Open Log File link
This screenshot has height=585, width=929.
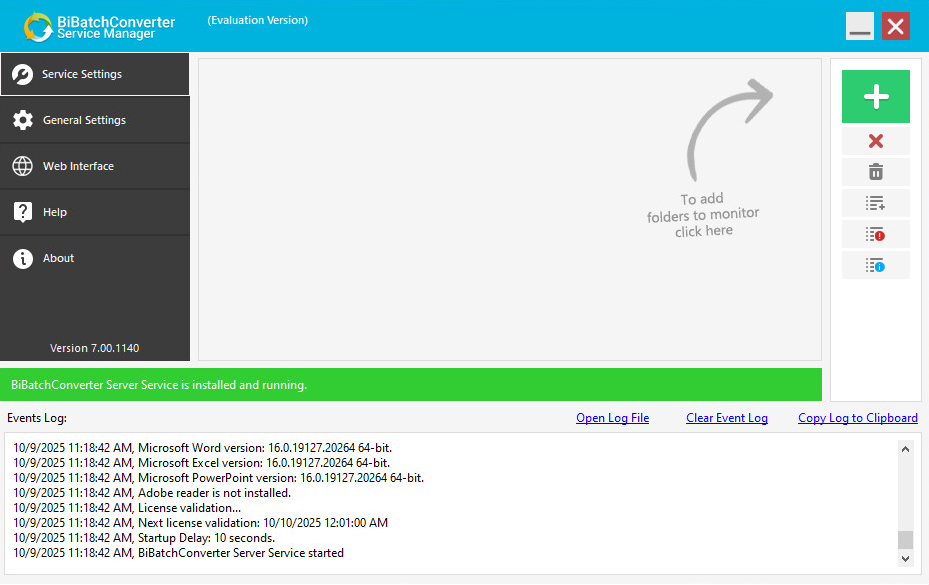[x=612, y=418]
